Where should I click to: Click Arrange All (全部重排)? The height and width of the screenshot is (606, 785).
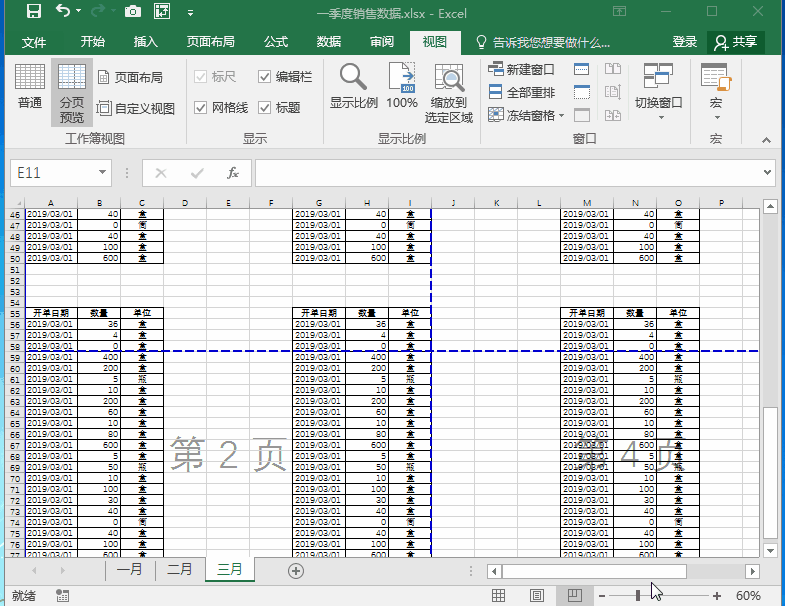(521, 92)
